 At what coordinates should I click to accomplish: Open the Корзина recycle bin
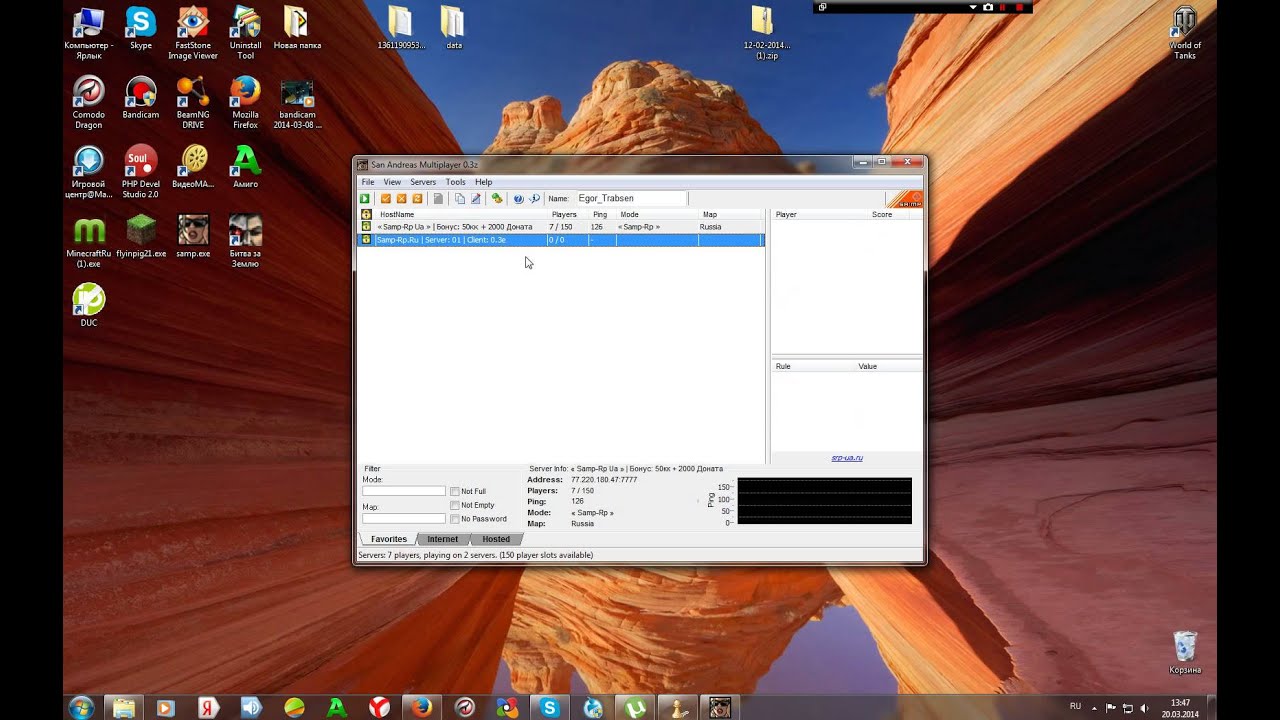tap(1185, 652)
